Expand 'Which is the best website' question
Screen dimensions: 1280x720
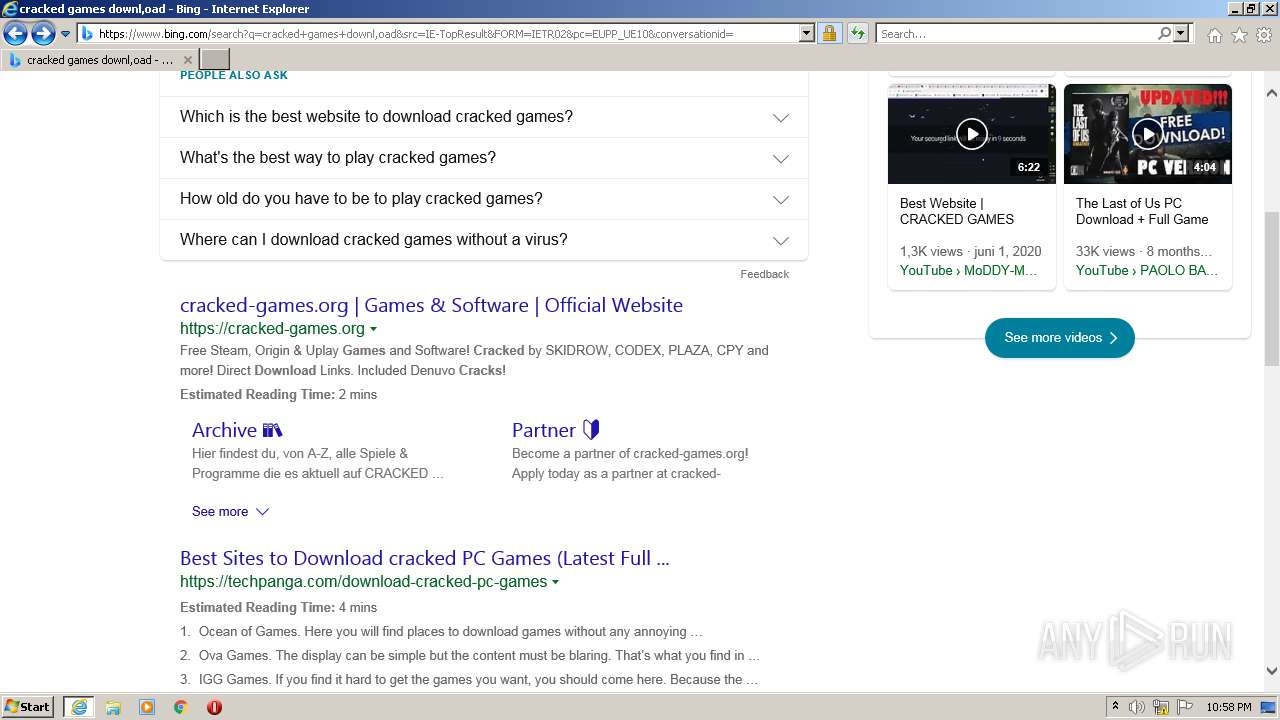click(484, 117)
